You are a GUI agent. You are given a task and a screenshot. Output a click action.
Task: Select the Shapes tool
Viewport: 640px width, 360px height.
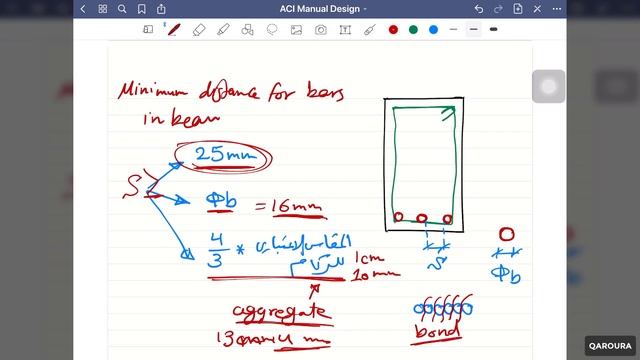pos(247,29)
